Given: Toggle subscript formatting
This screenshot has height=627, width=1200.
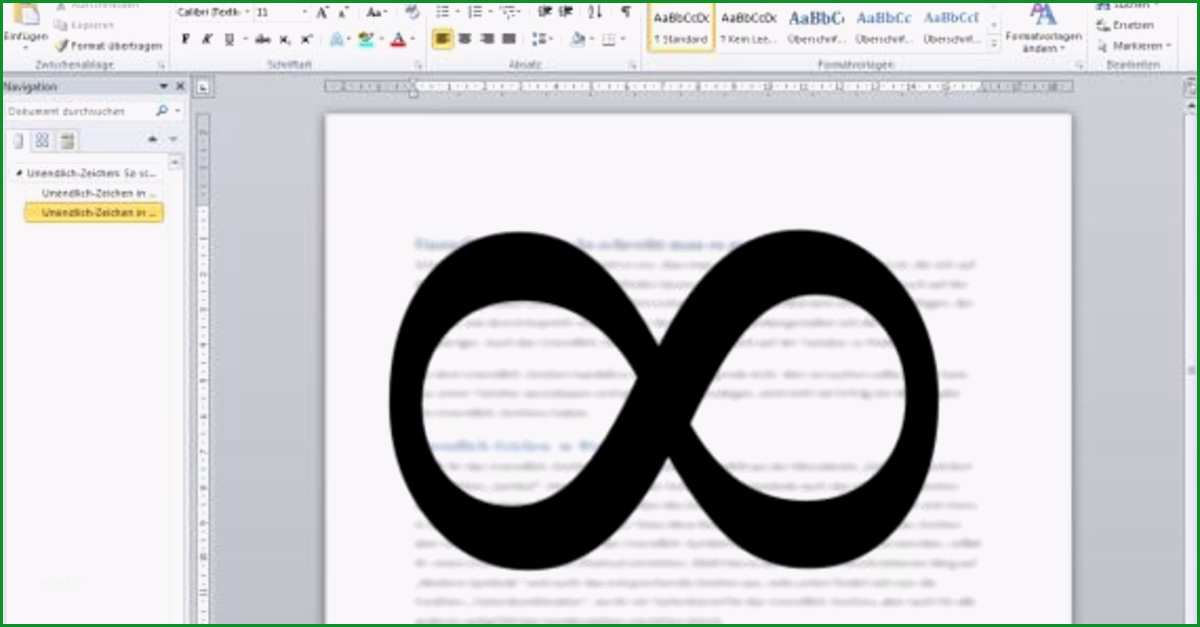Looking at the screenshot, I should (284, 39).
